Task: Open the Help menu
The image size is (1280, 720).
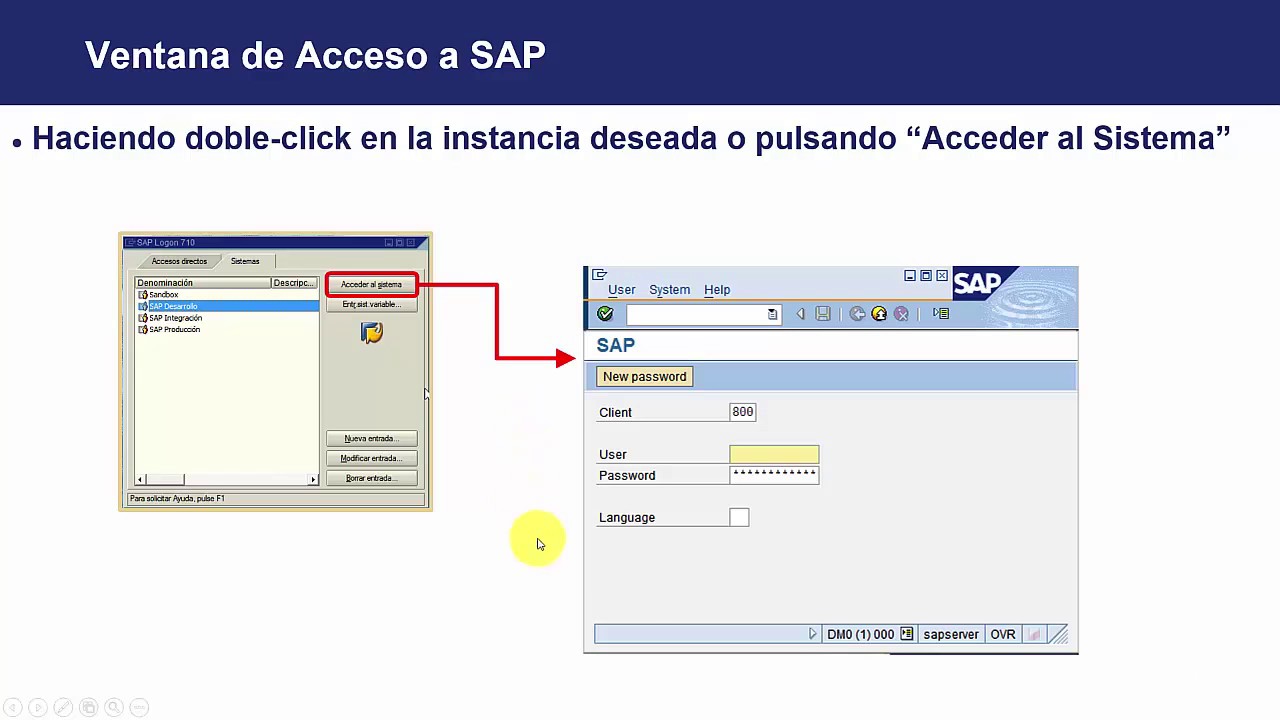Action: click(x=717, y=290)
